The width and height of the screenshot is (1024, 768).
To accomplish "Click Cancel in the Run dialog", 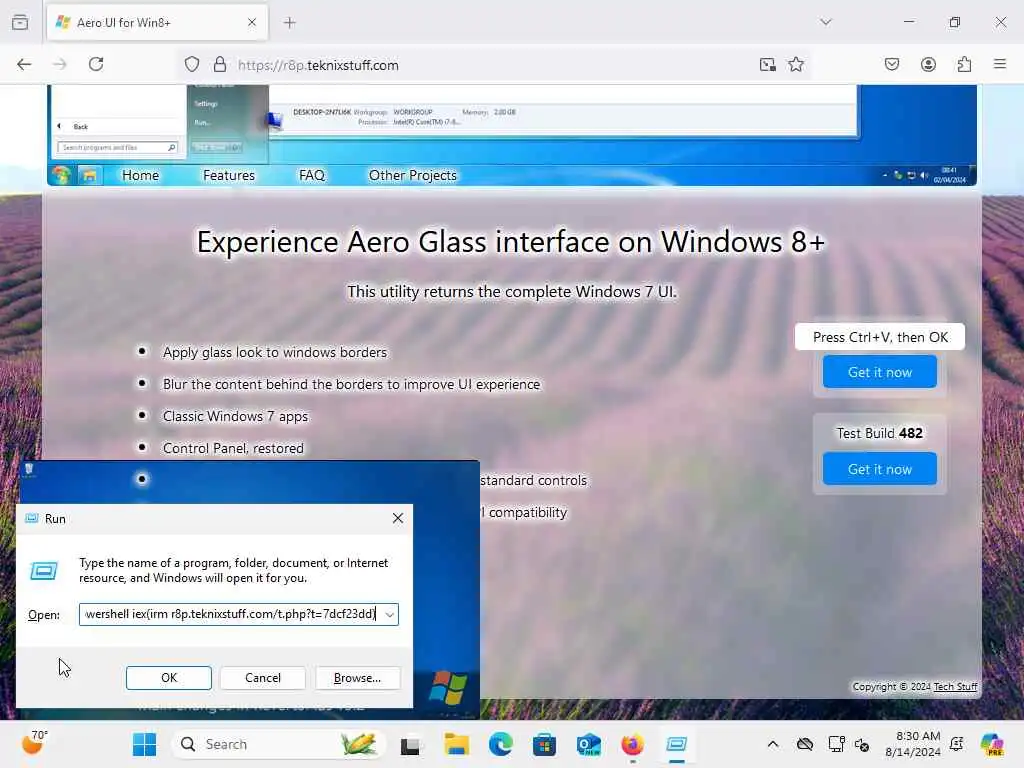I will tap(263, 678).
